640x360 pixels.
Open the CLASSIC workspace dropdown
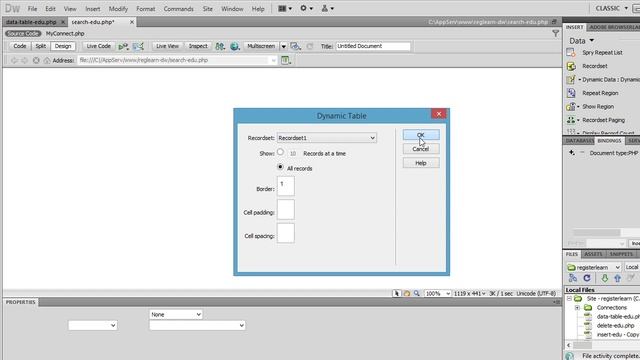coord(612,8)
